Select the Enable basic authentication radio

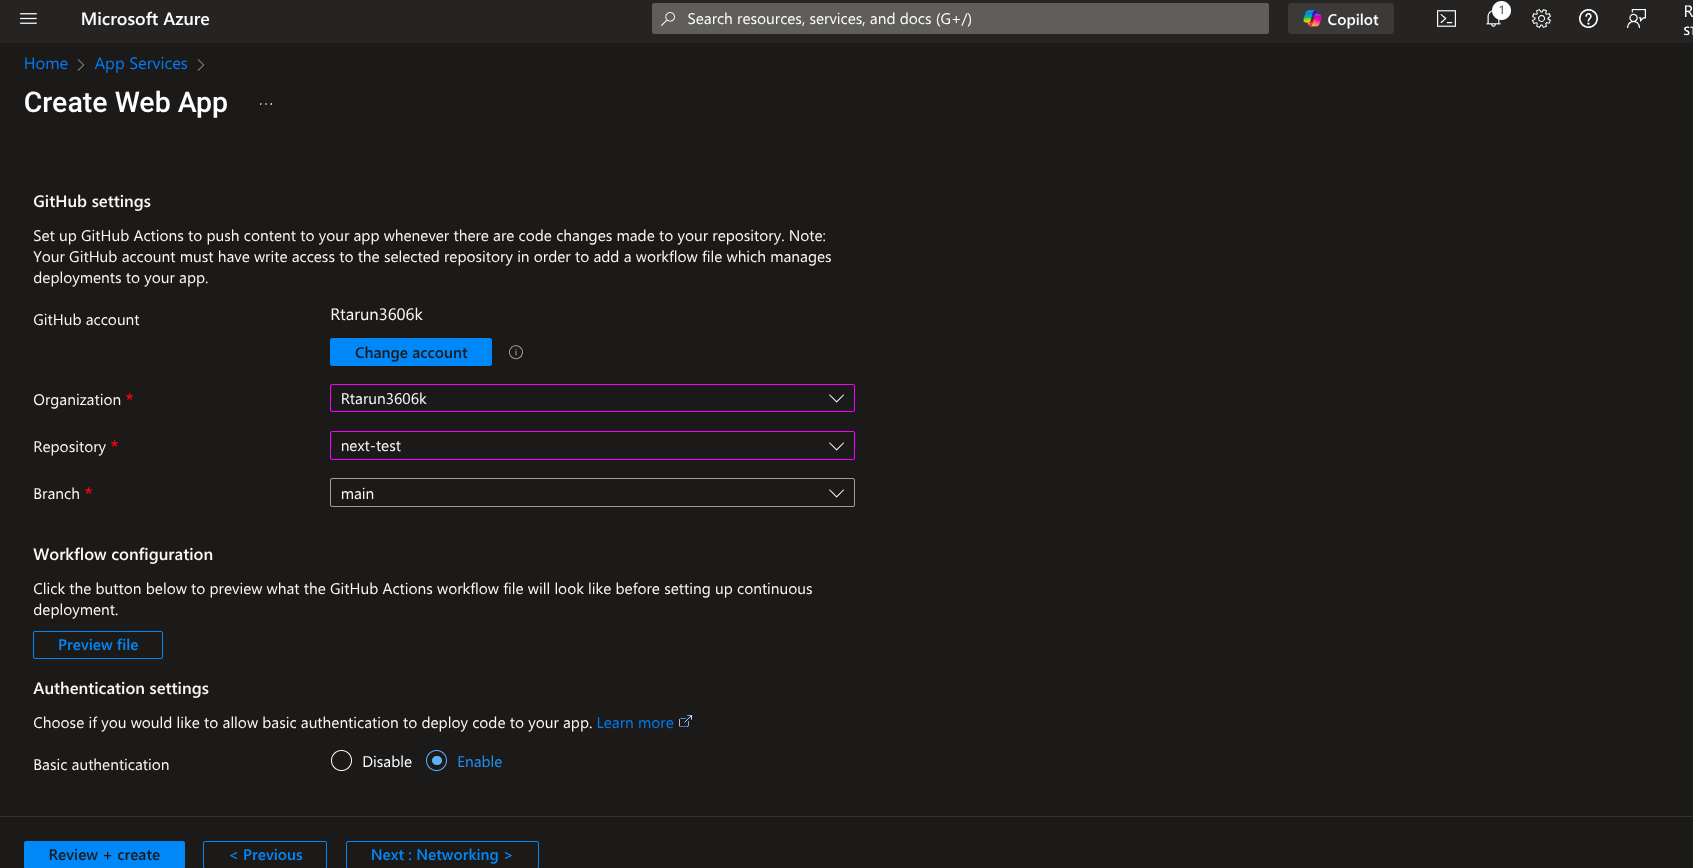(437, 761)
